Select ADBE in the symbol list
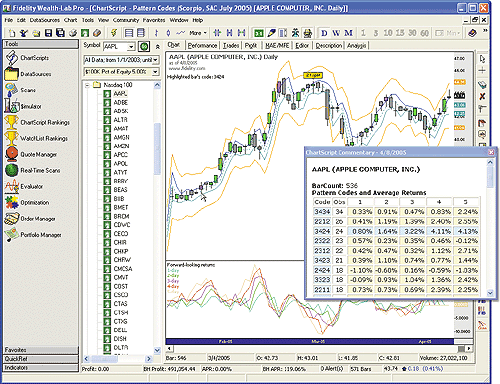Screen dimensions: 500x384 click(x=121, y=102)
